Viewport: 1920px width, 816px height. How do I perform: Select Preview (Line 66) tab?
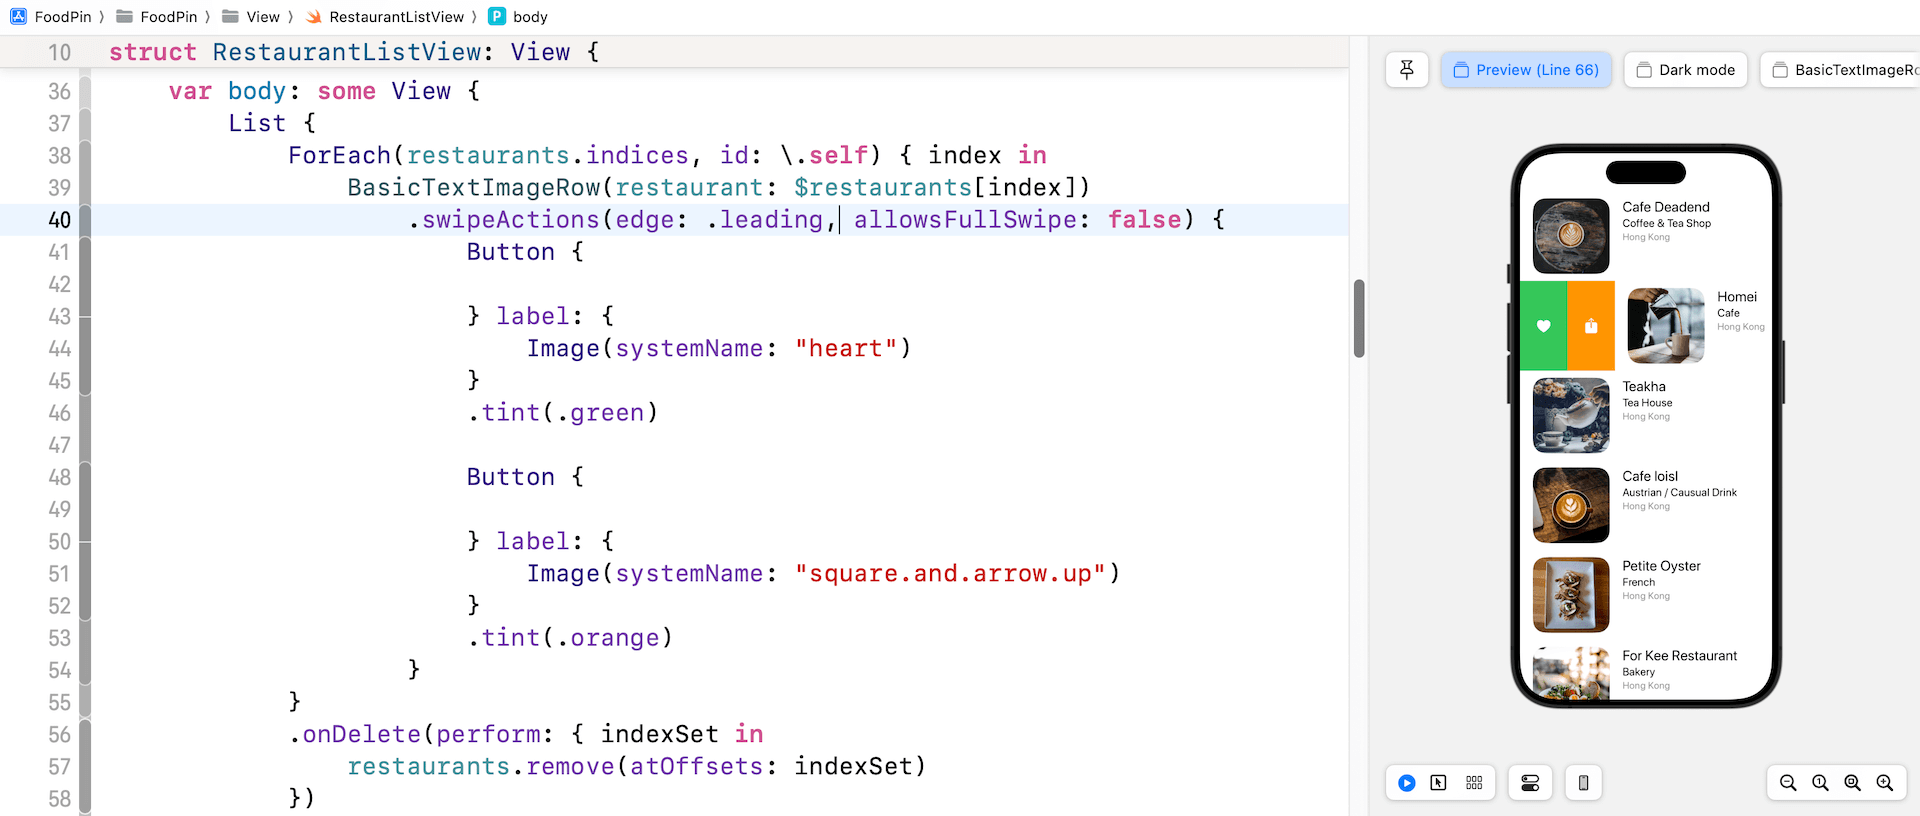[x=1526, y=70]
